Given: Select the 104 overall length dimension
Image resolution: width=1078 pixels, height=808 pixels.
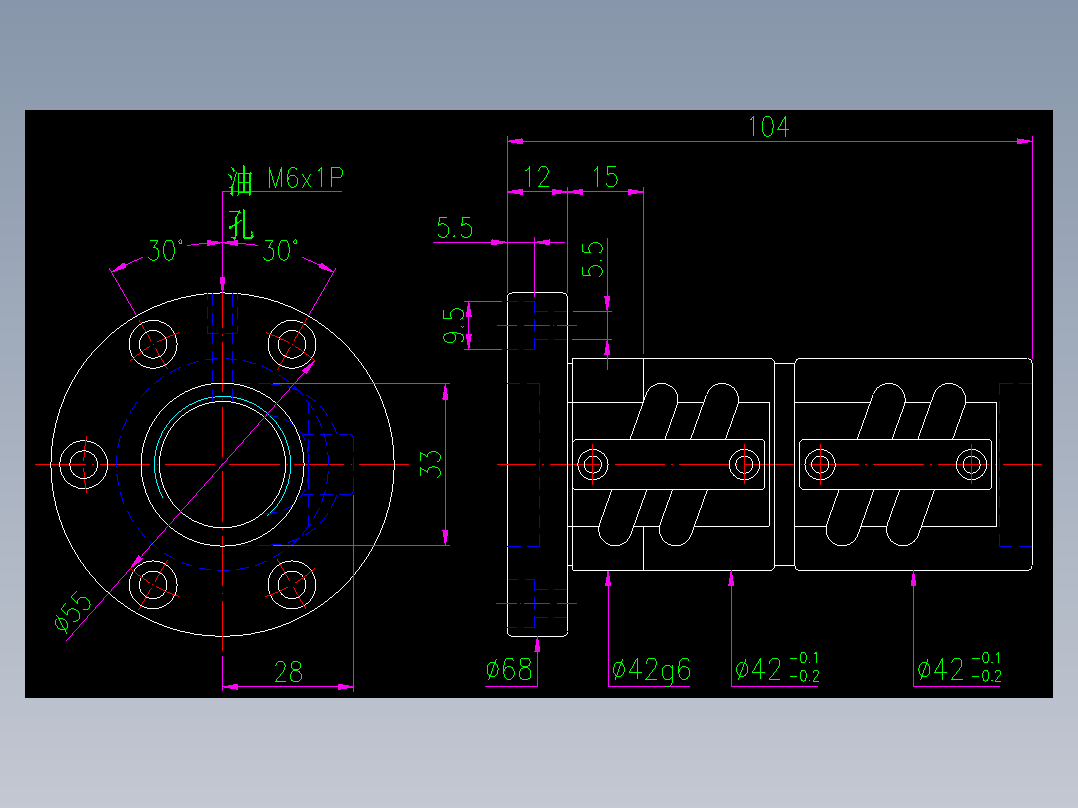Looking at the screenshot, I should [x=770, y=128].
